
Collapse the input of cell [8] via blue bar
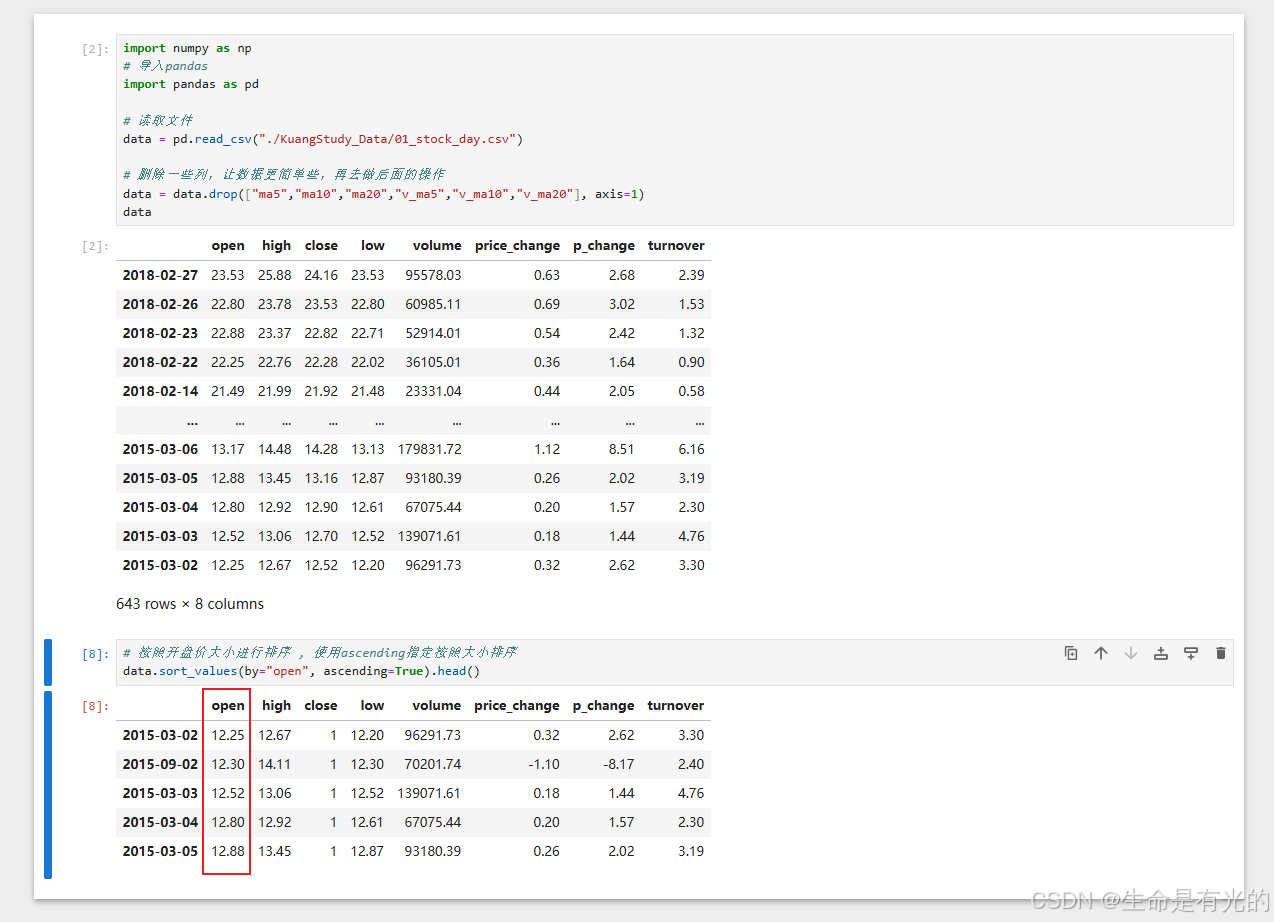pyautogui.click(x=48, y=662)
